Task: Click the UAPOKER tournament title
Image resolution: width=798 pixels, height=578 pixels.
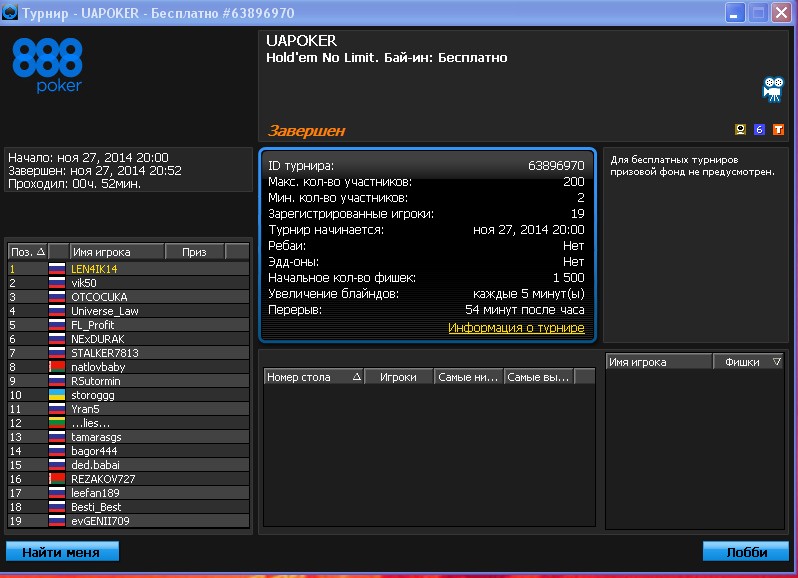Action: 301,40
